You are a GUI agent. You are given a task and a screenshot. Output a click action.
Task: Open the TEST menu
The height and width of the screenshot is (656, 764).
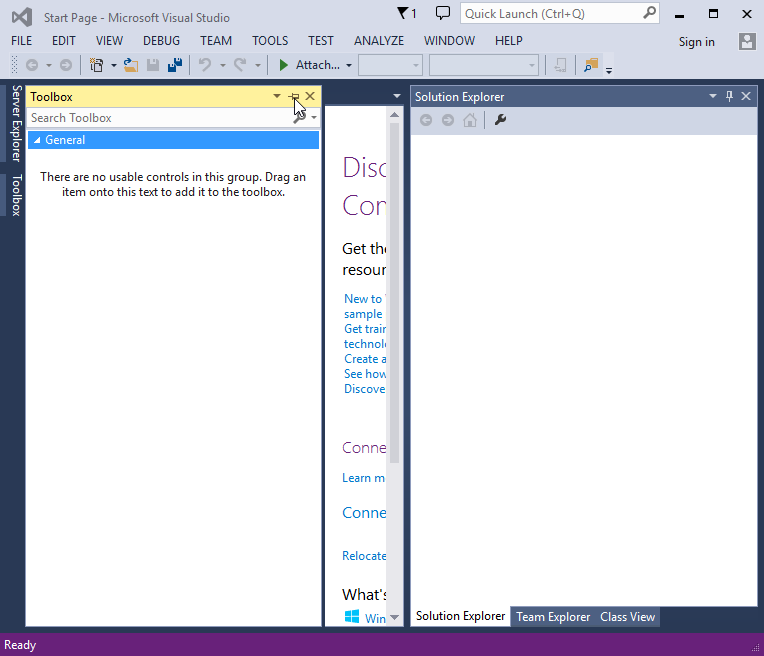[321, 41]
